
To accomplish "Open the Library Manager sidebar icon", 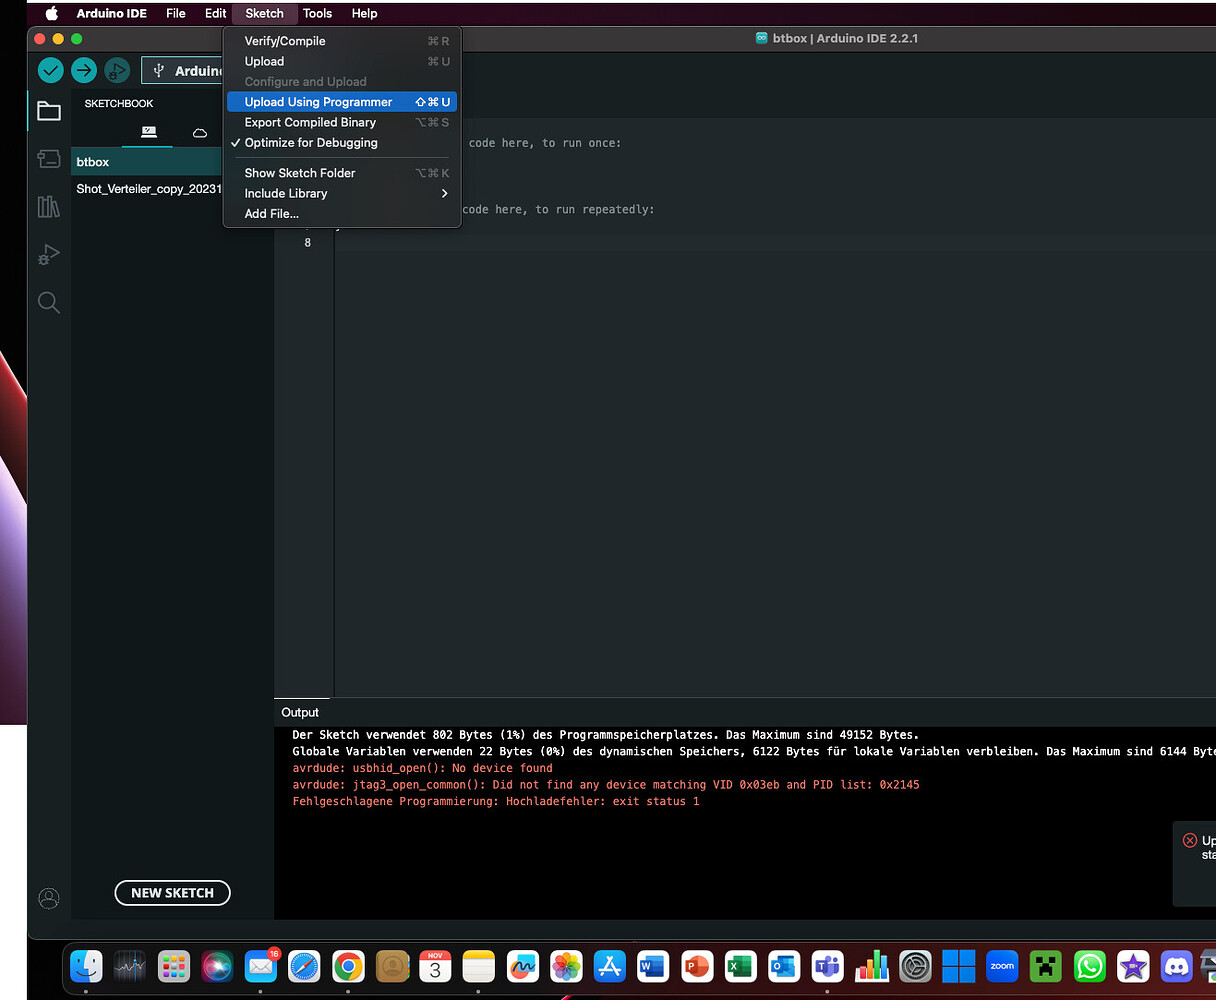I will 49,206.
